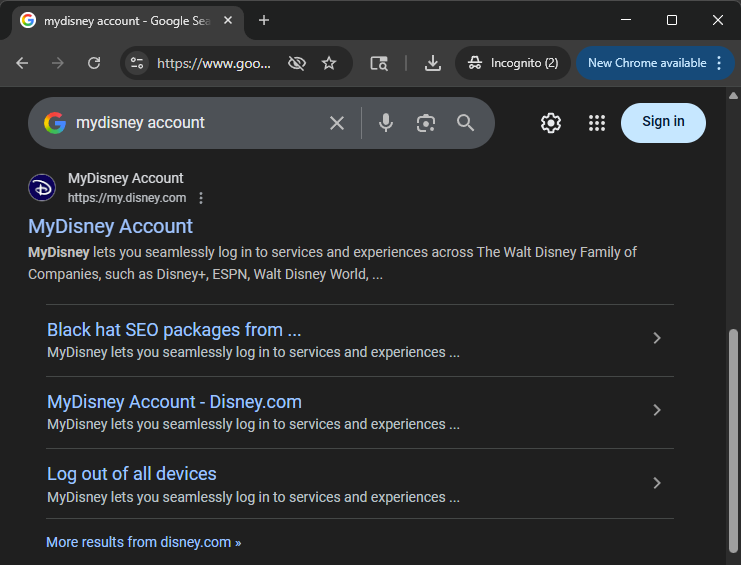The height and width of the screenshot is (565, 741).
Task: Go back using the browser back arrow
Action: (x=22, y=63)
